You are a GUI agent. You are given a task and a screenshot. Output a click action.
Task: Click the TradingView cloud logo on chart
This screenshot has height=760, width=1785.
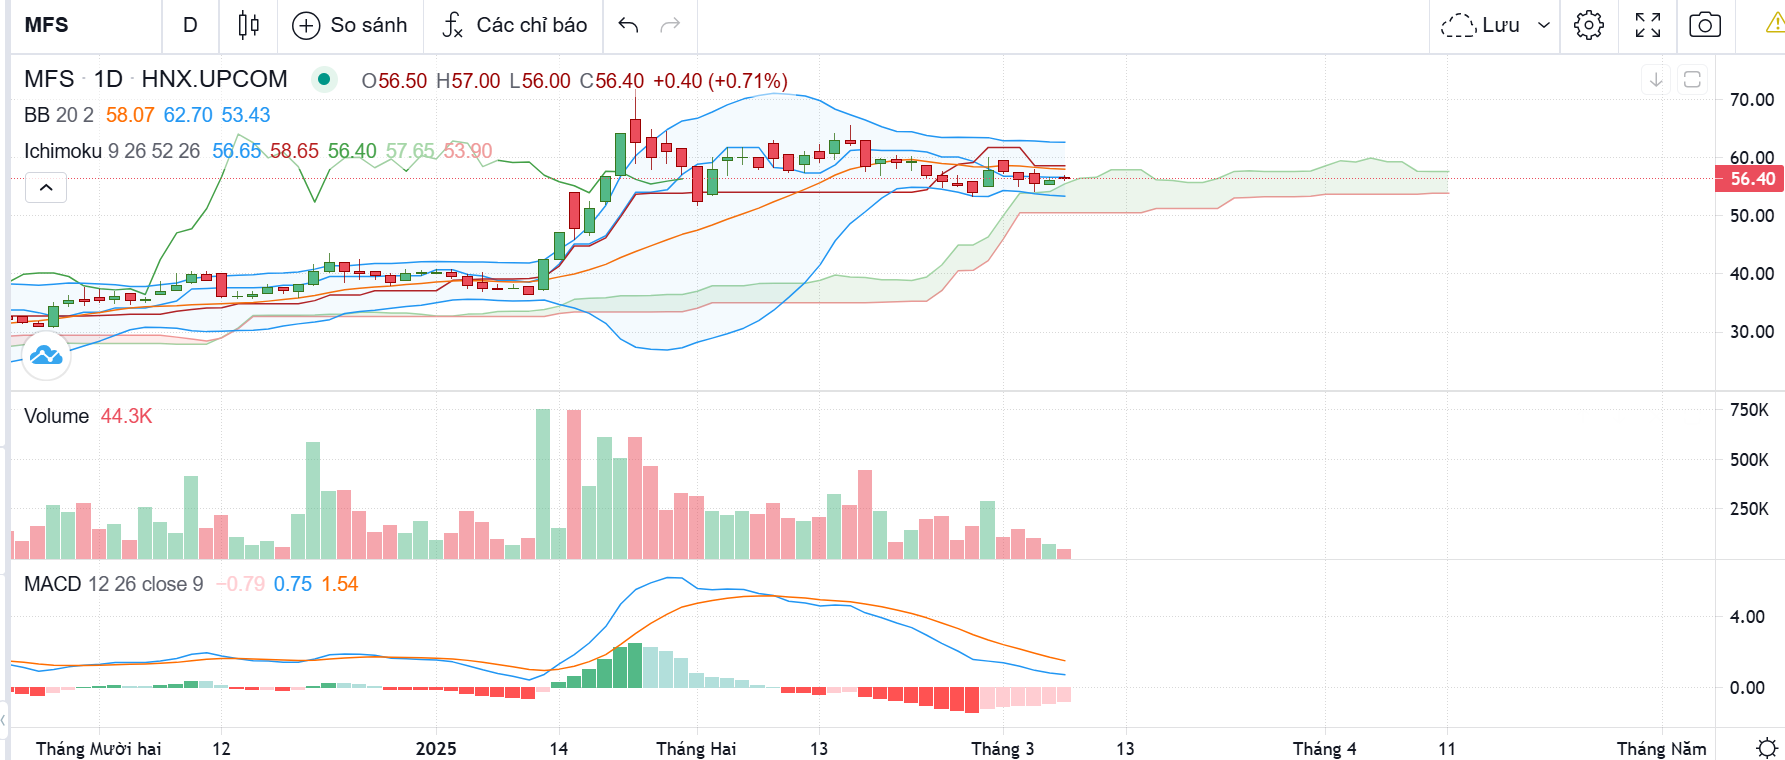click(46, 355)
